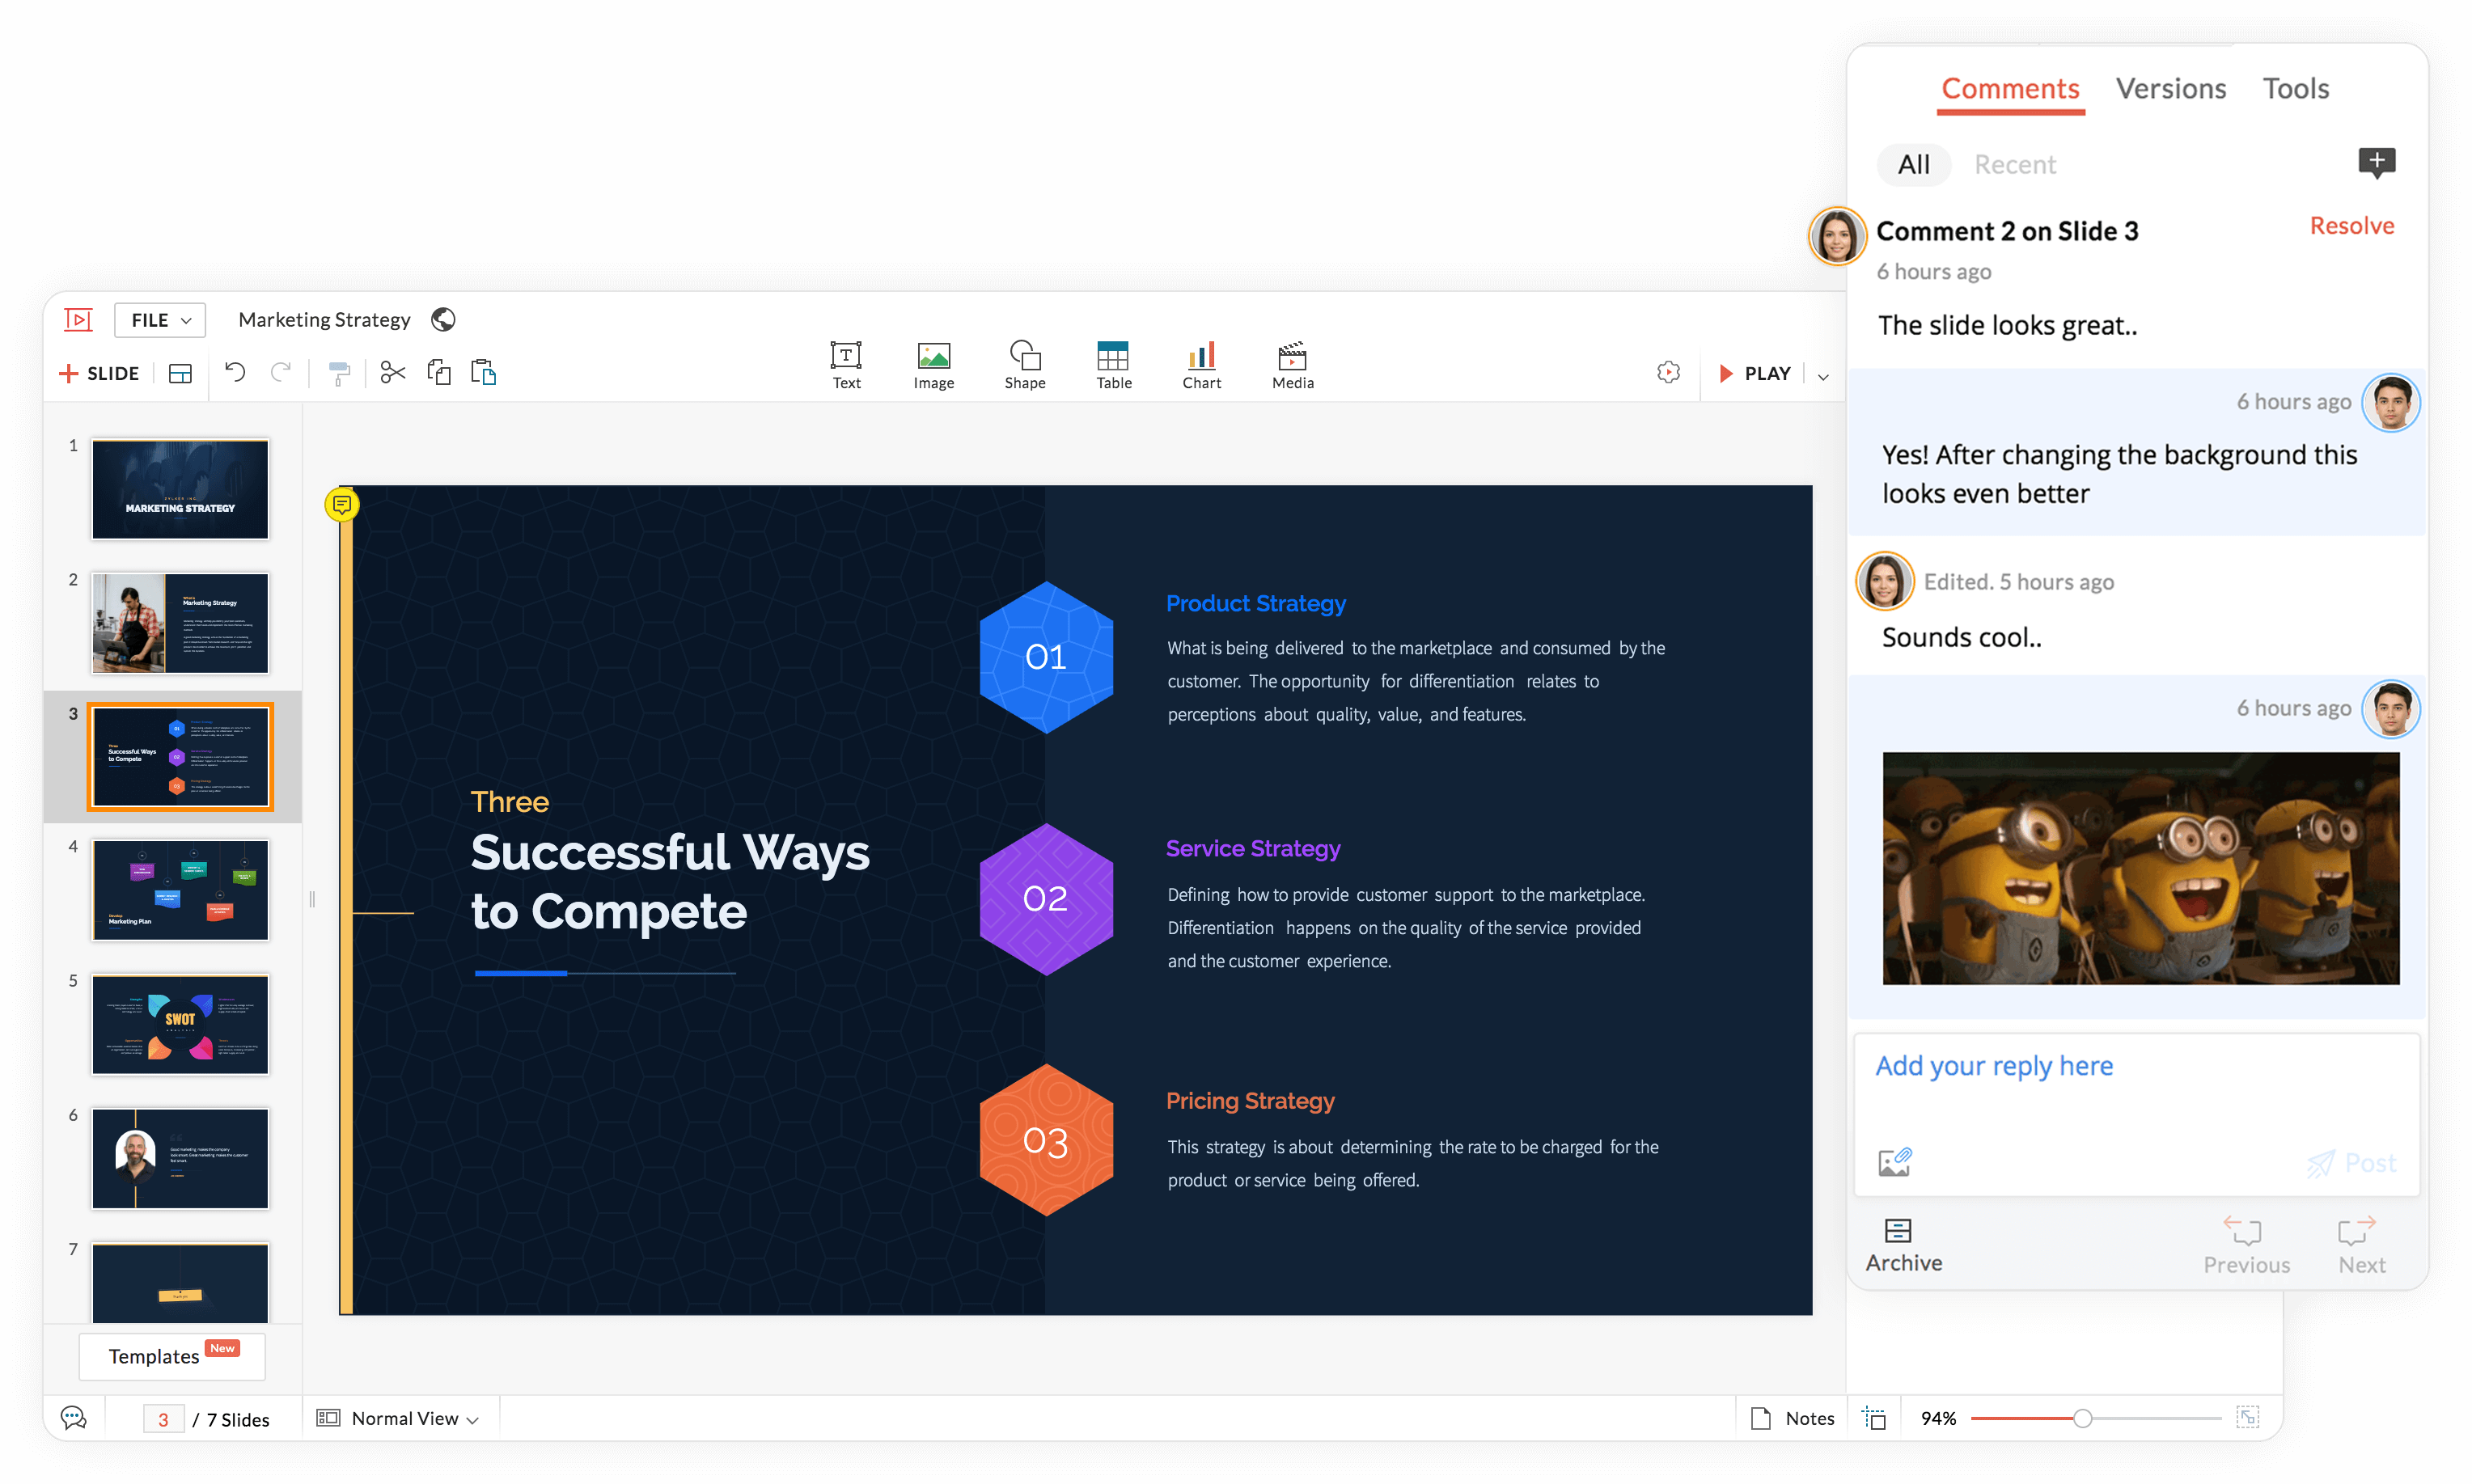The width and height of the screenshot is (2472, 1484).
Task: Click the format painter icon
Action: pos(339,373)
